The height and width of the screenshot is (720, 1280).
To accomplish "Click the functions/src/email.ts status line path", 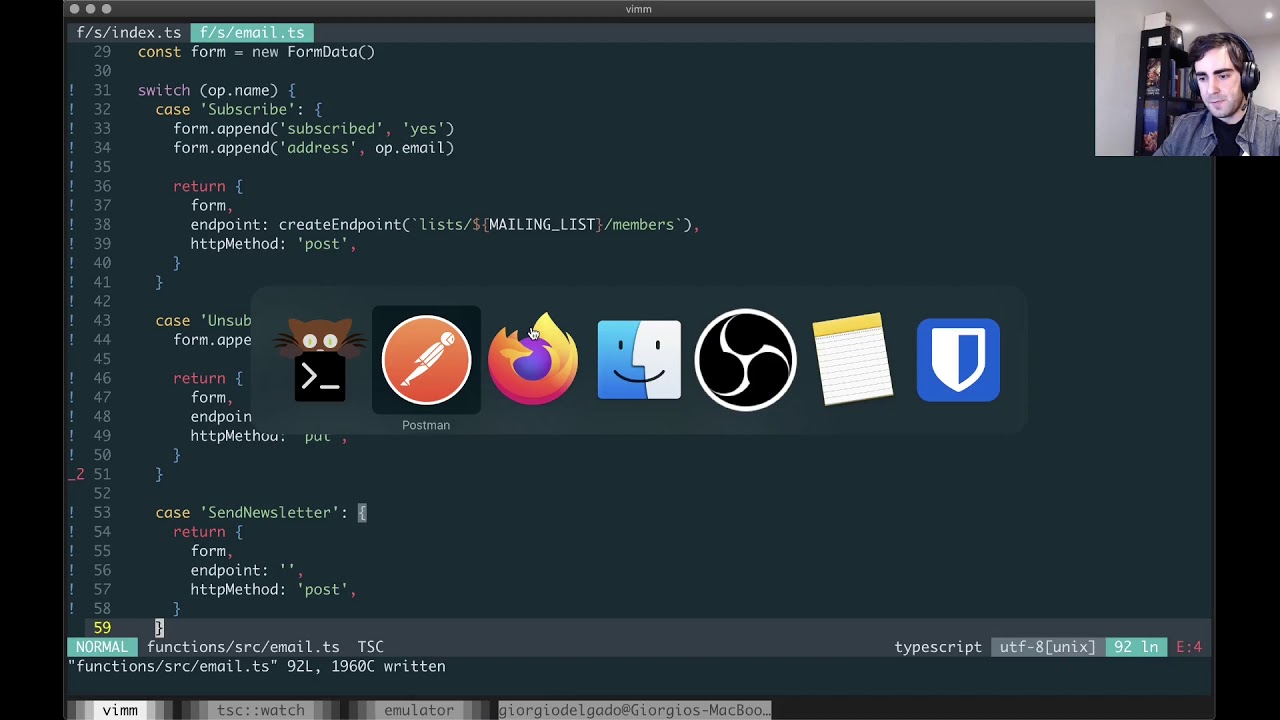I will tap(243, 647).
